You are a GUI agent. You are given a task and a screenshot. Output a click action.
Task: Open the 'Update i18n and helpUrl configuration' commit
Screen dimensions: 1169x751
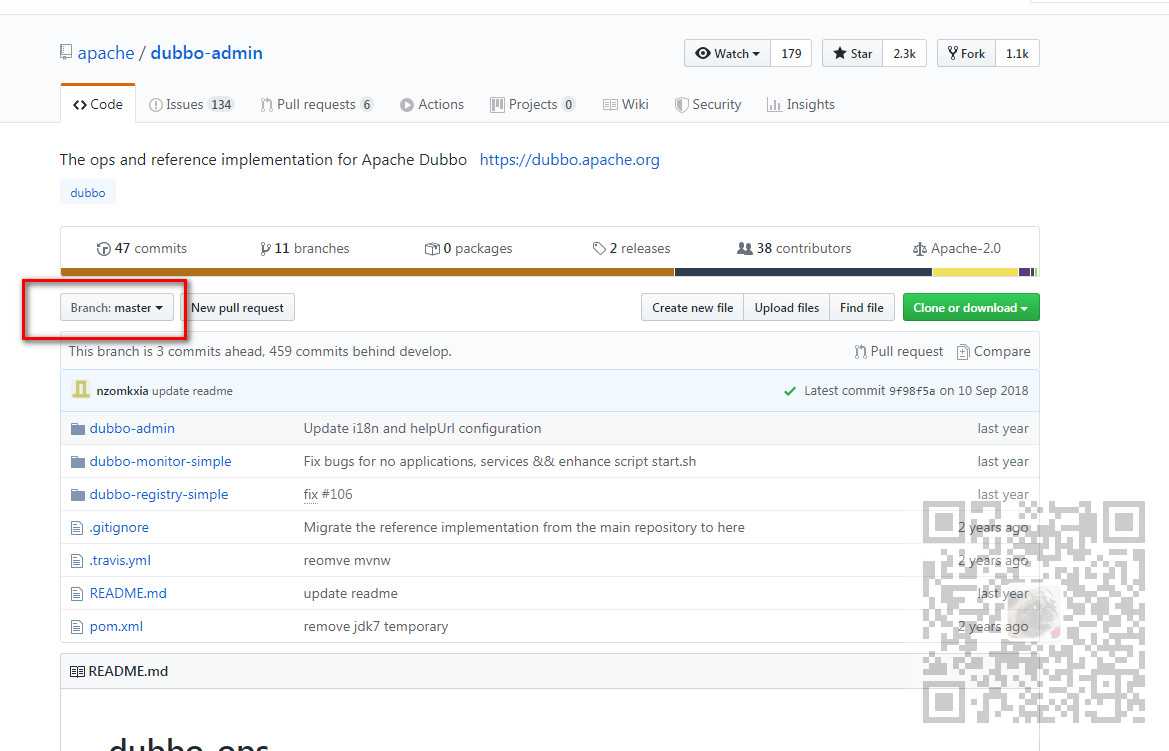click(422, 429)
